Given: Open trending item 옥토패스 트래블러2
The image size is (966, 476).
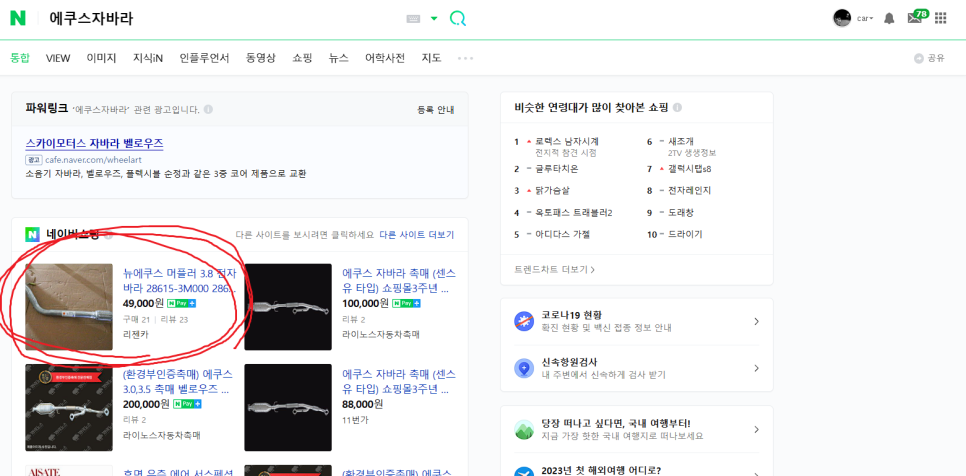Looking at the screenshot, I should 574,212.
